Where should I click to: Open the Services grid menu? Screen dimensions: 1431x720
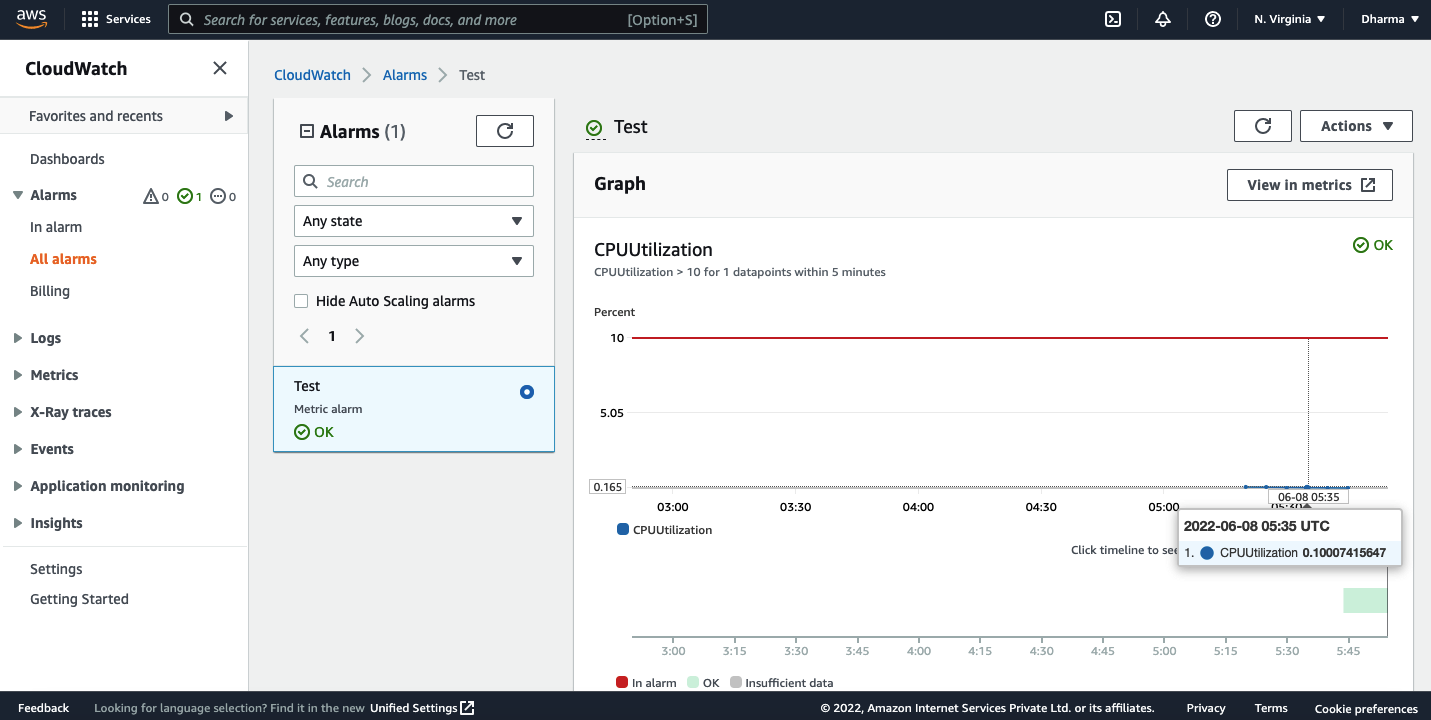(116, 19)
